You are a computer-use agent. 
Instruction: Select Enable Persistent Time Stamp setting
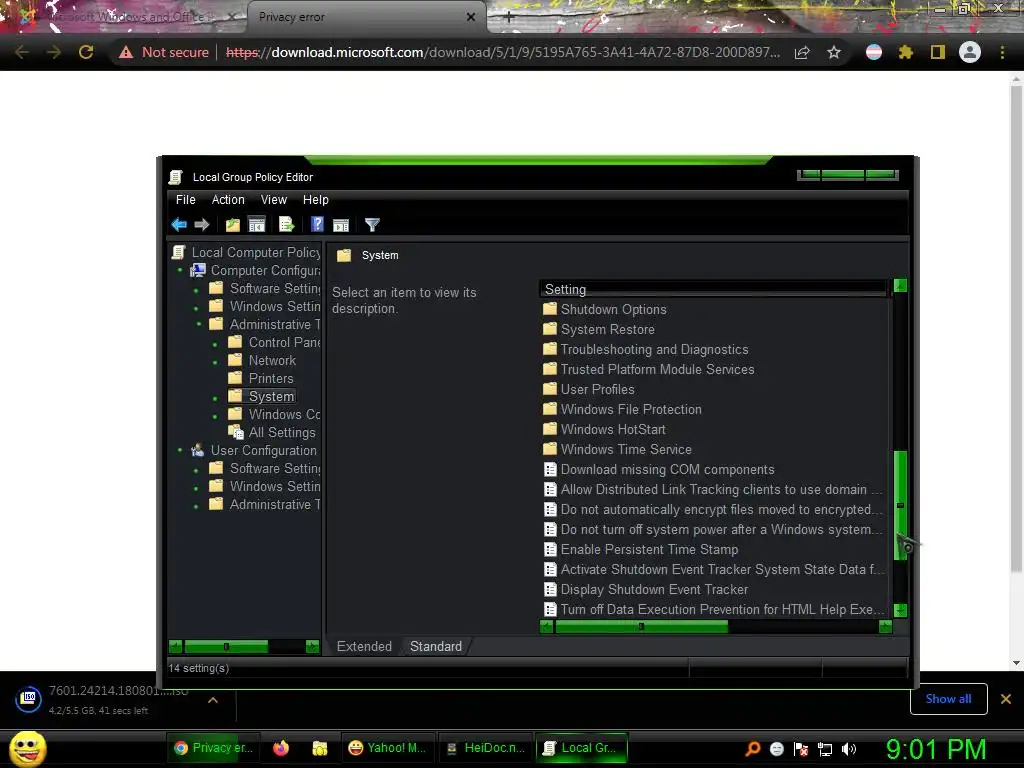[x=649, y=549]
